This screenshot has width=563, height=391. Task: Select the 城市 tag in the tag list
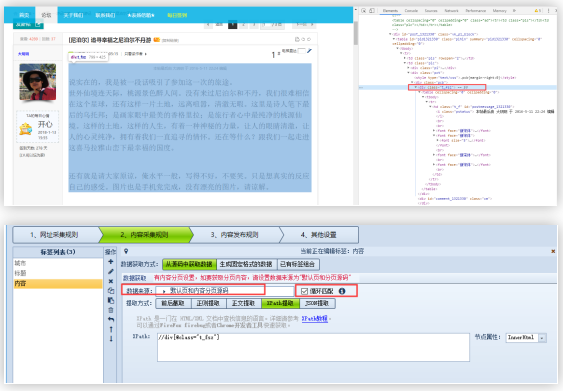58,263
